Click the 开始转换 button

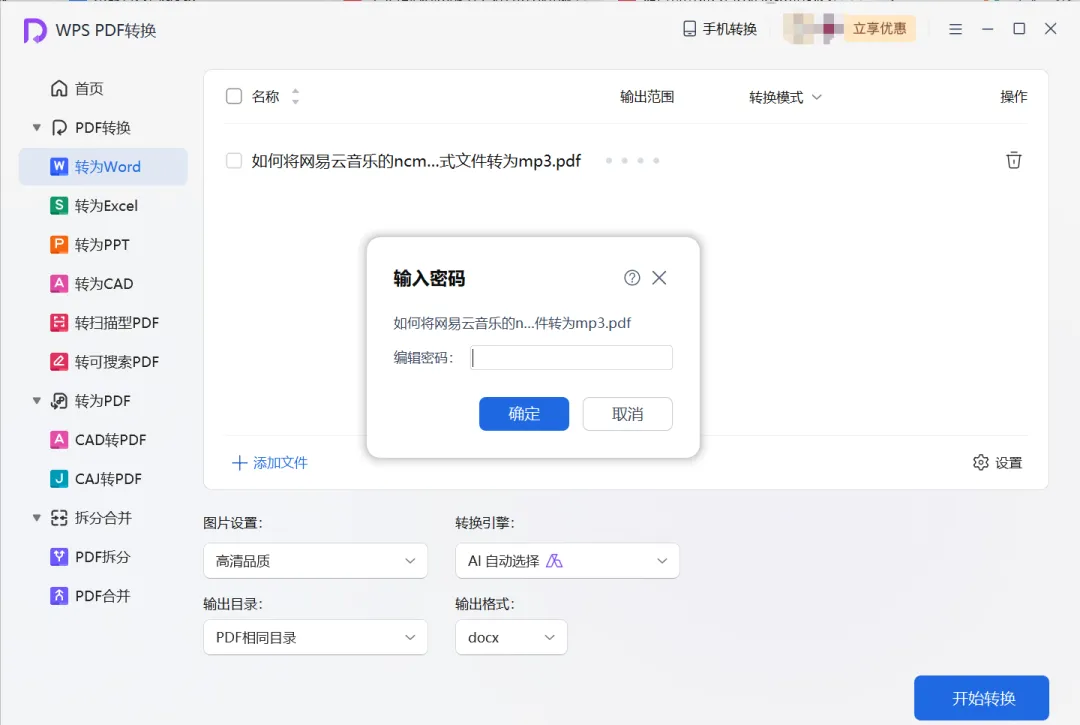[982, 698]
